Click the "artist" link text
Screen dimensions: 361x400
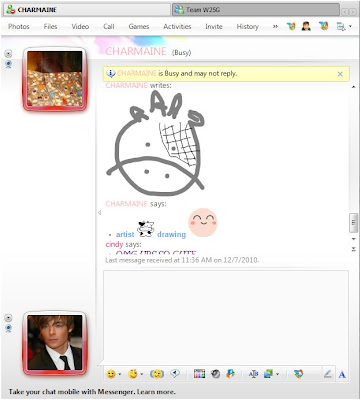(x=125, y=234)
